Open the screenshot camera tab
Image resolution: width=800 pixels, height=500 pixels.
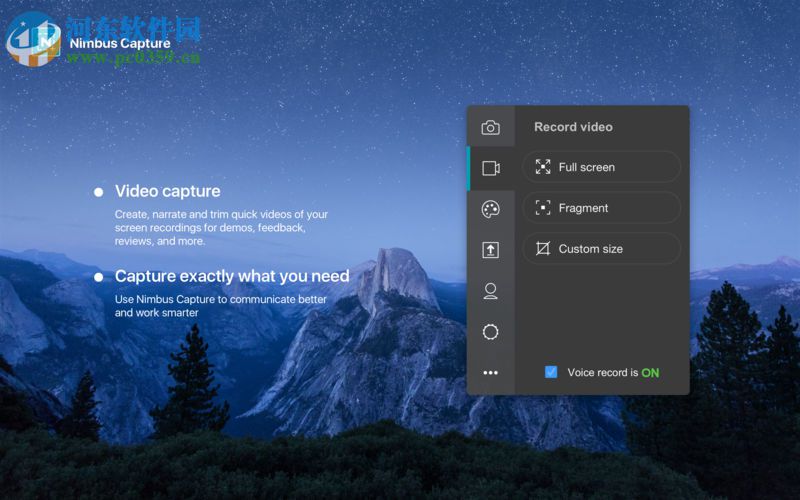490,127
